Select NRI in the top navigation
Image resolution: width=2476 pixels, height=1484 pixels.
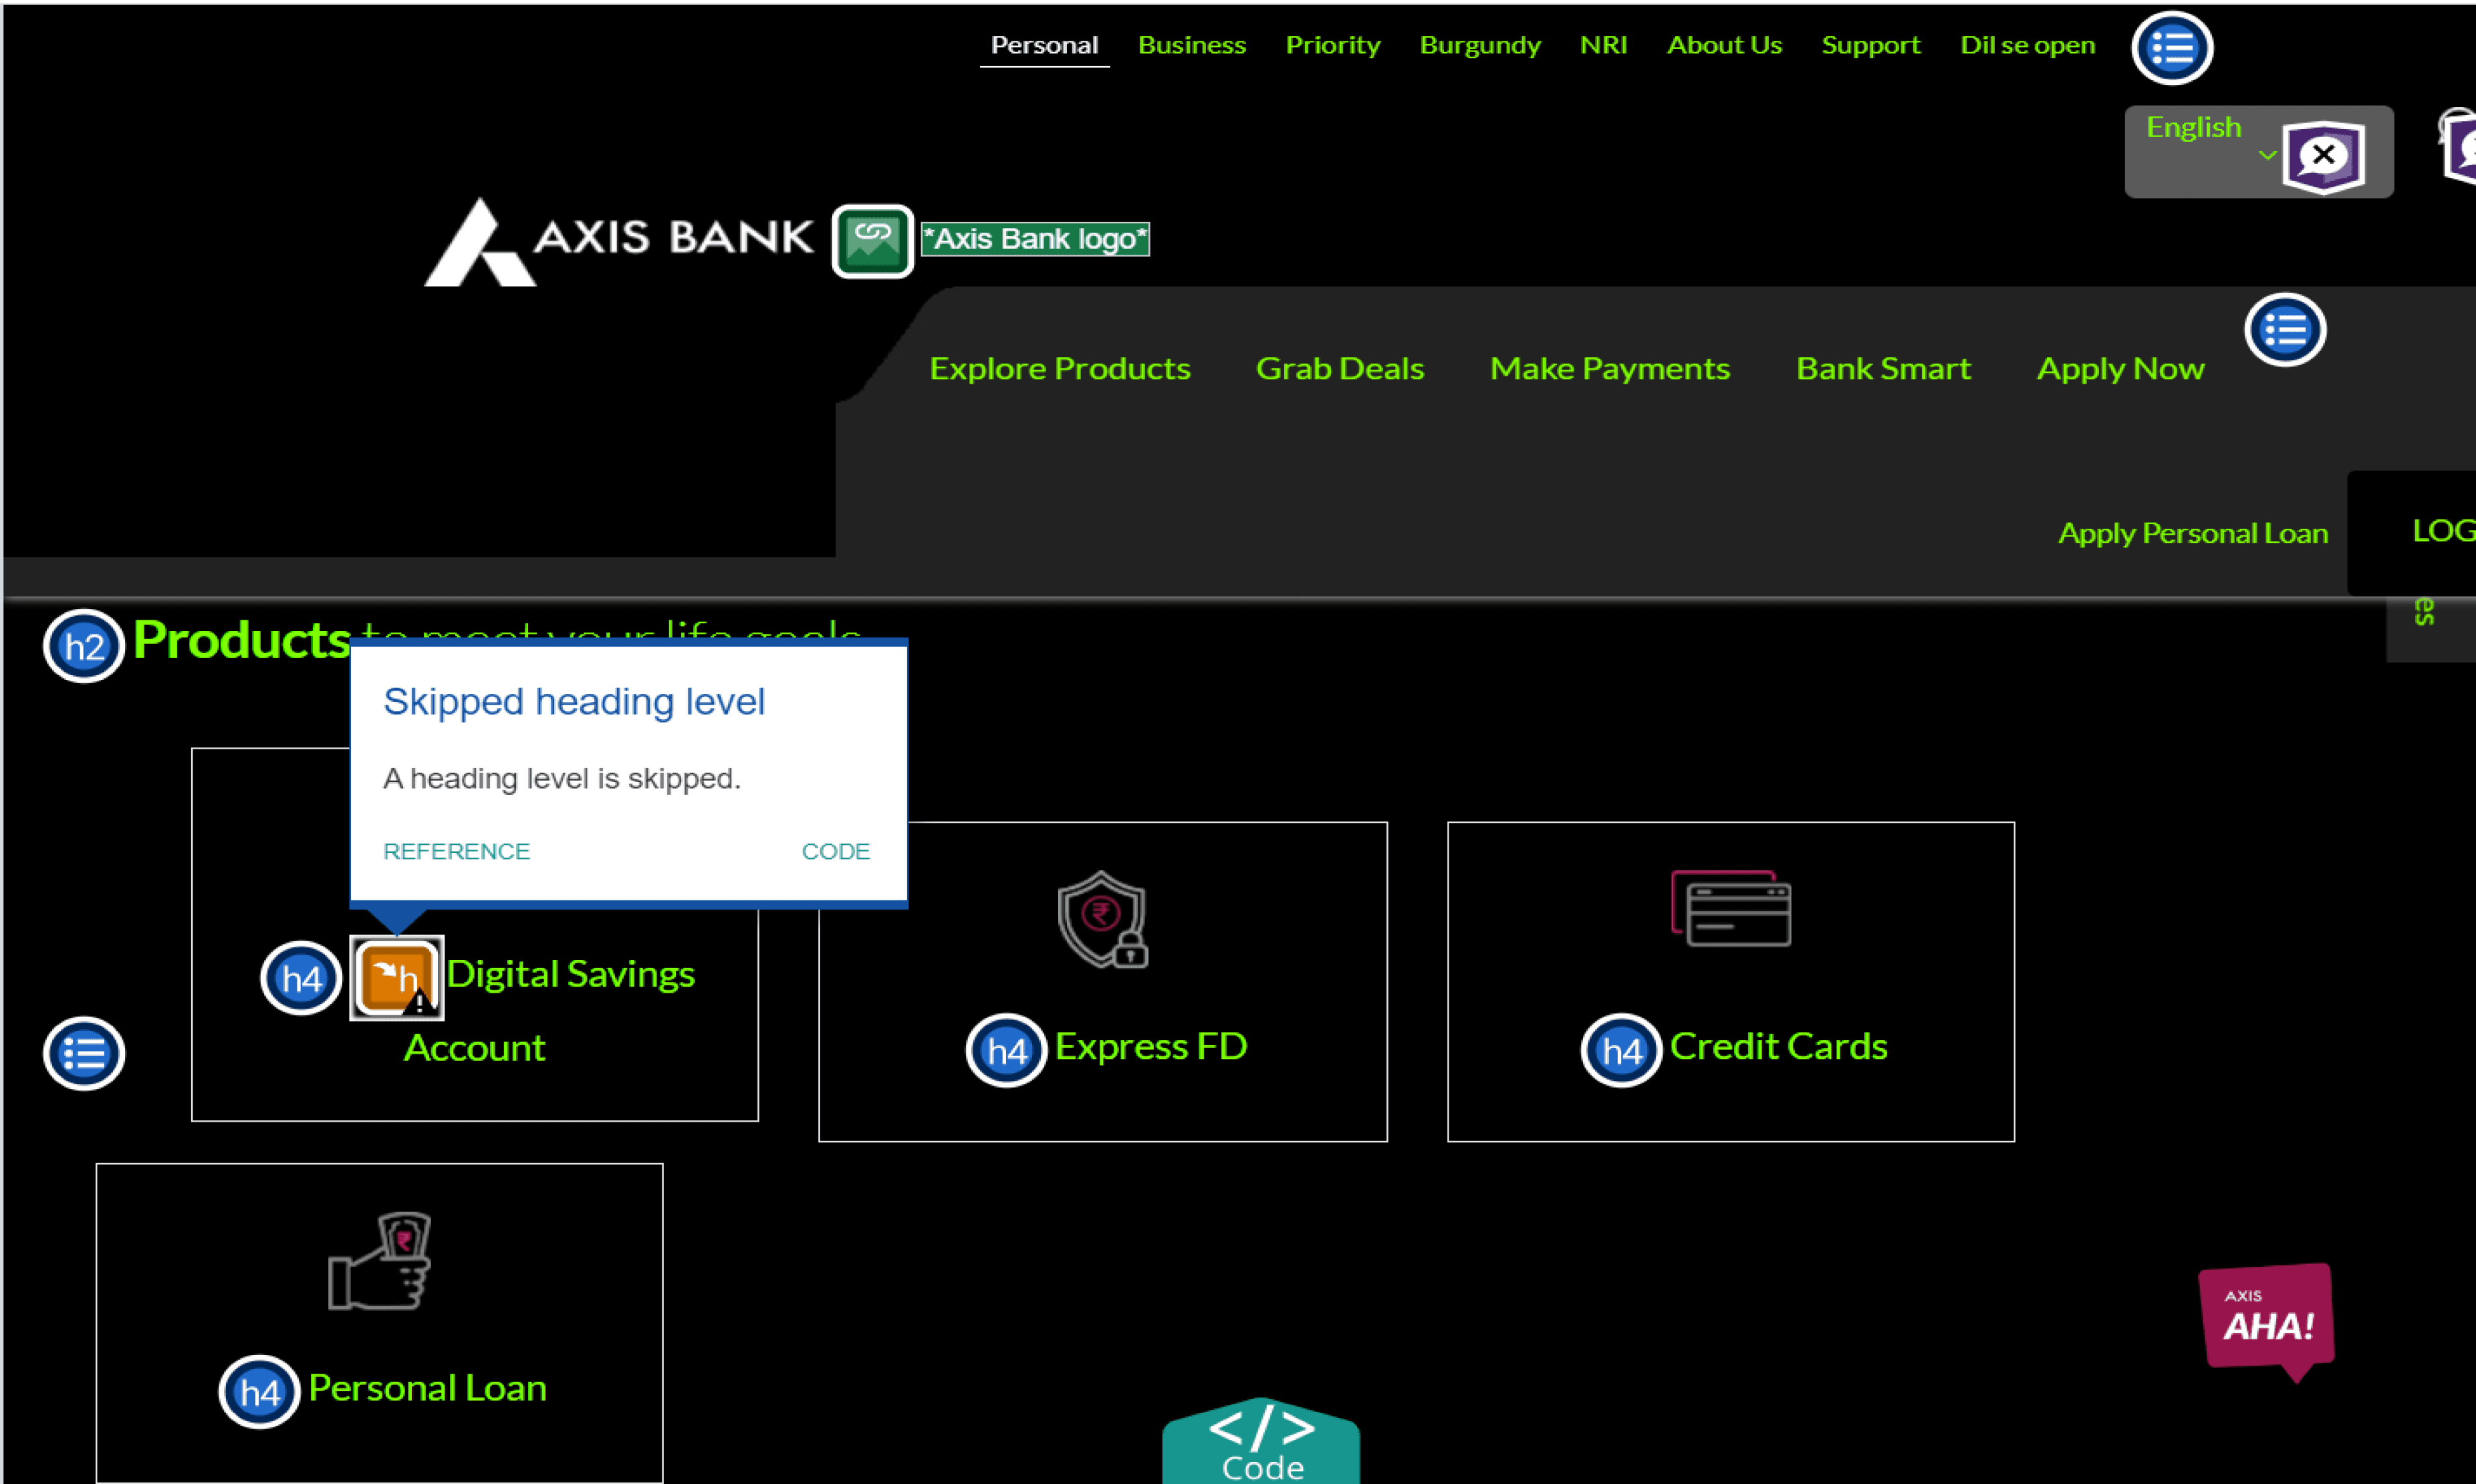[1603, 45]
